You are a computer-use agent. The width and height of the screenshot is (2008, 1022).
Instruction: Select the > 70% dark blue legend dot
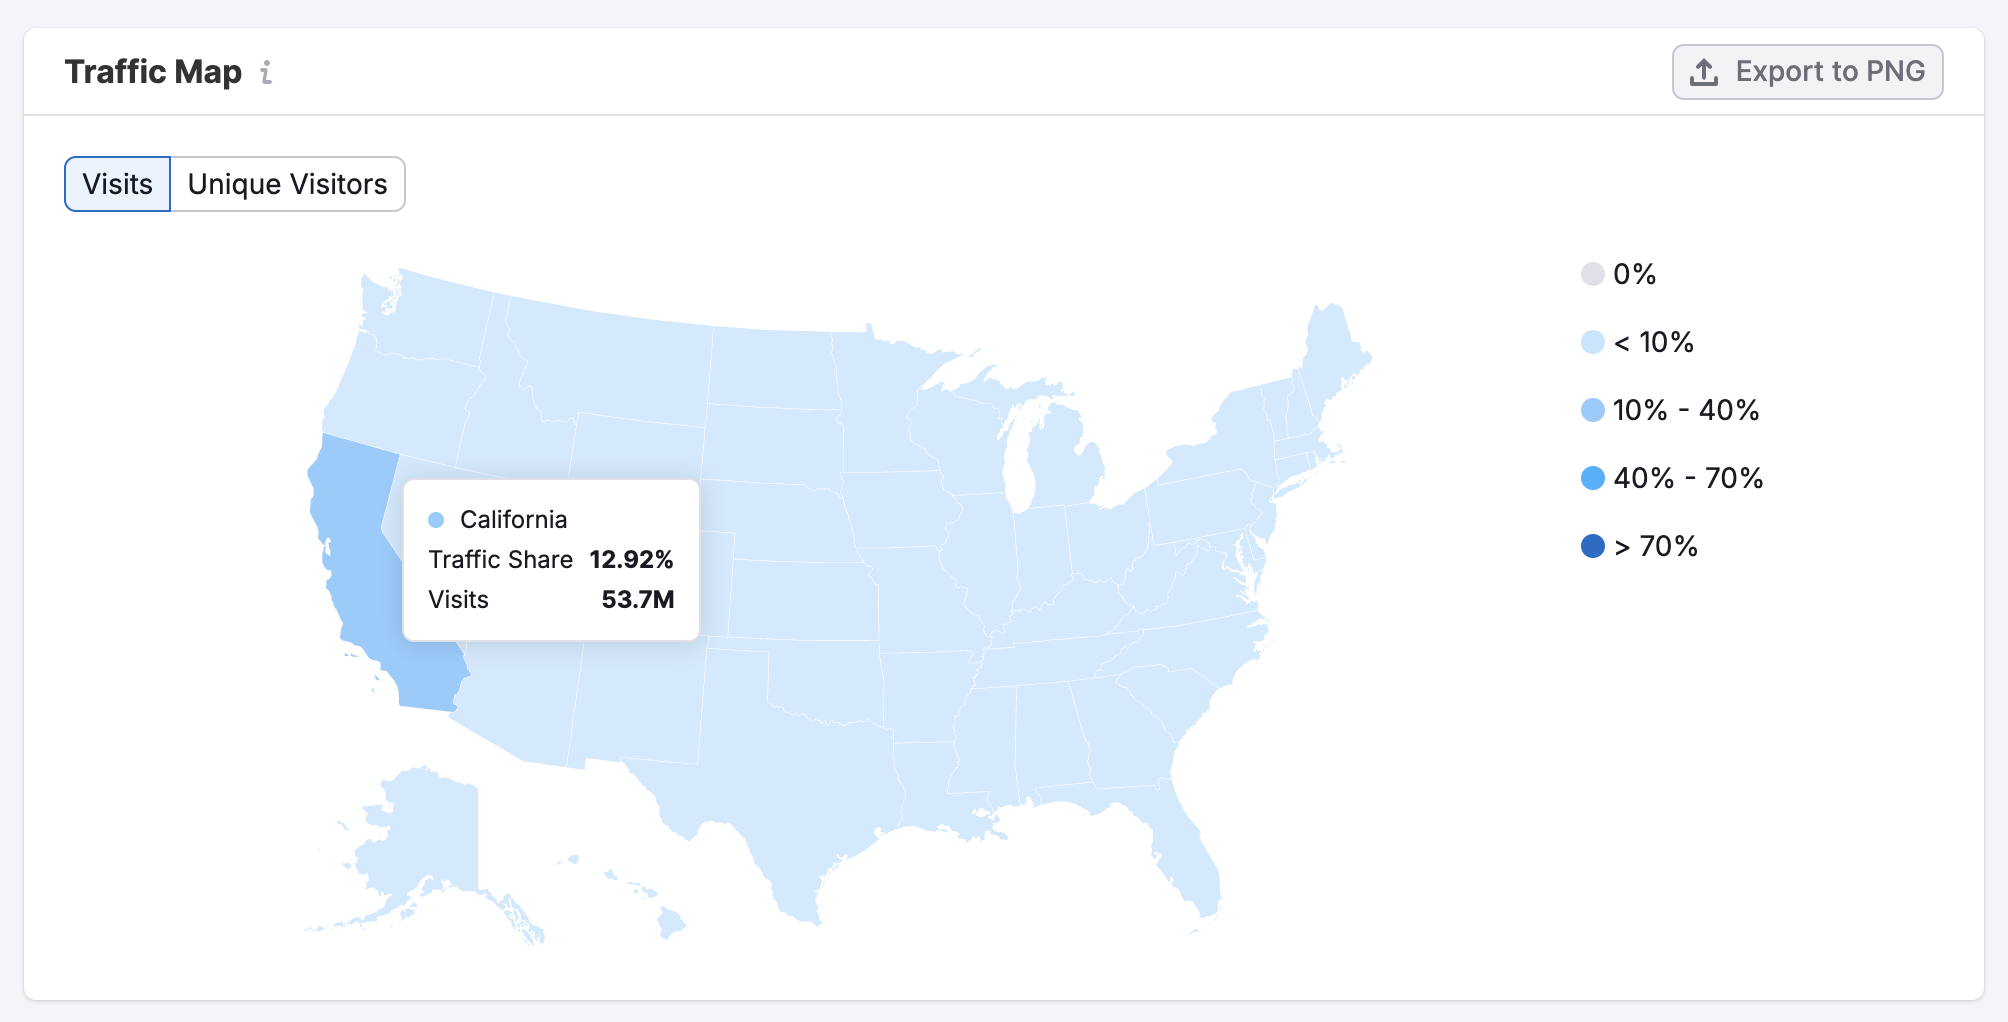[1592, 545]
